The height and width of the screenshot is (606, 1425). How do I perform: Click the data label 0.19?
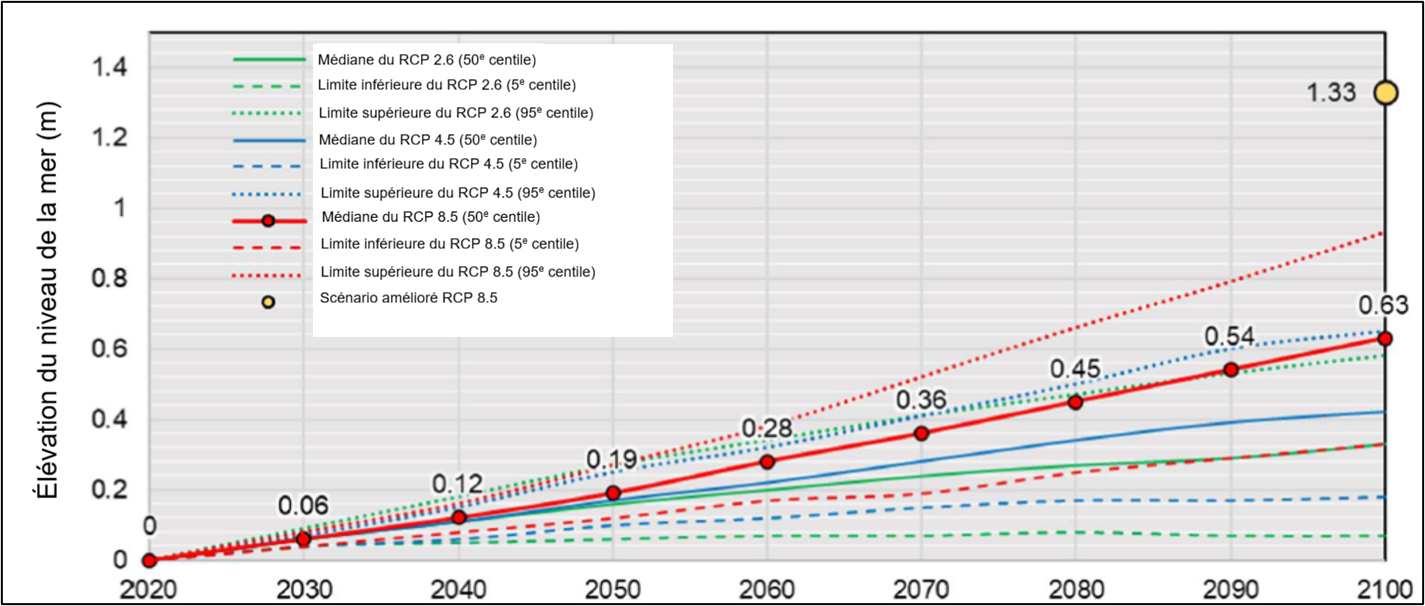(x=612, y=460)
